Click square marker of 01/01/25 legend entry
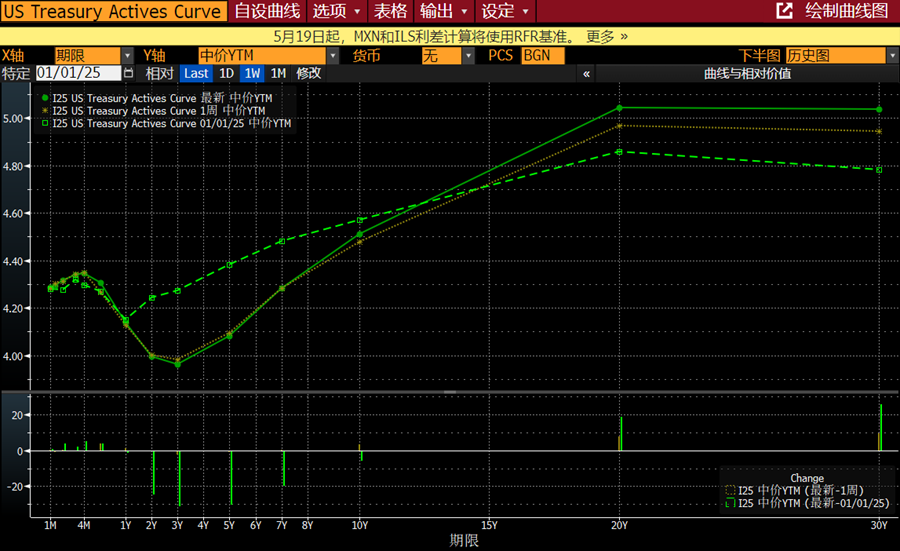This screenshot has width=900, height=551. pyautogui.click(x=45, y=123)
